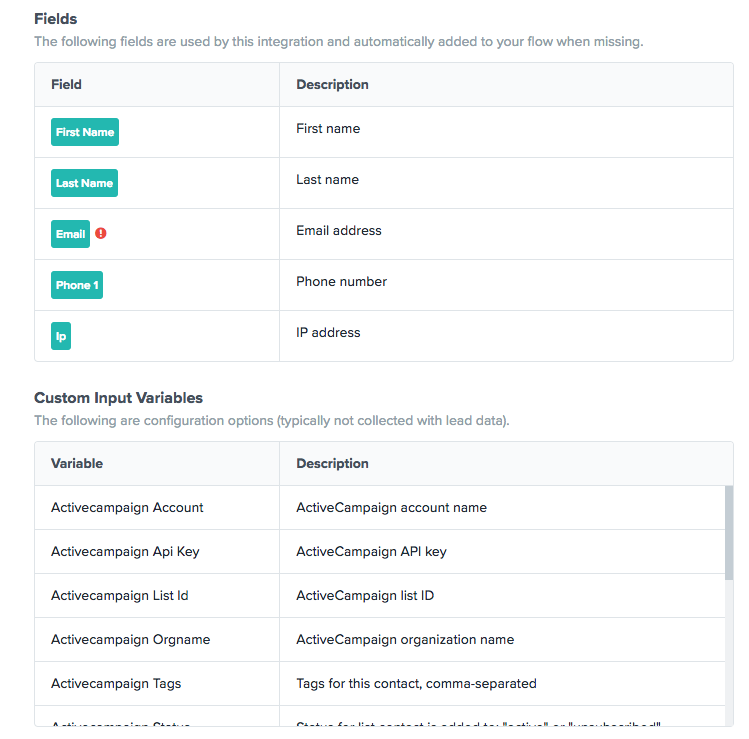Click the red required-field alert icon next to Email

coord(100,233)
